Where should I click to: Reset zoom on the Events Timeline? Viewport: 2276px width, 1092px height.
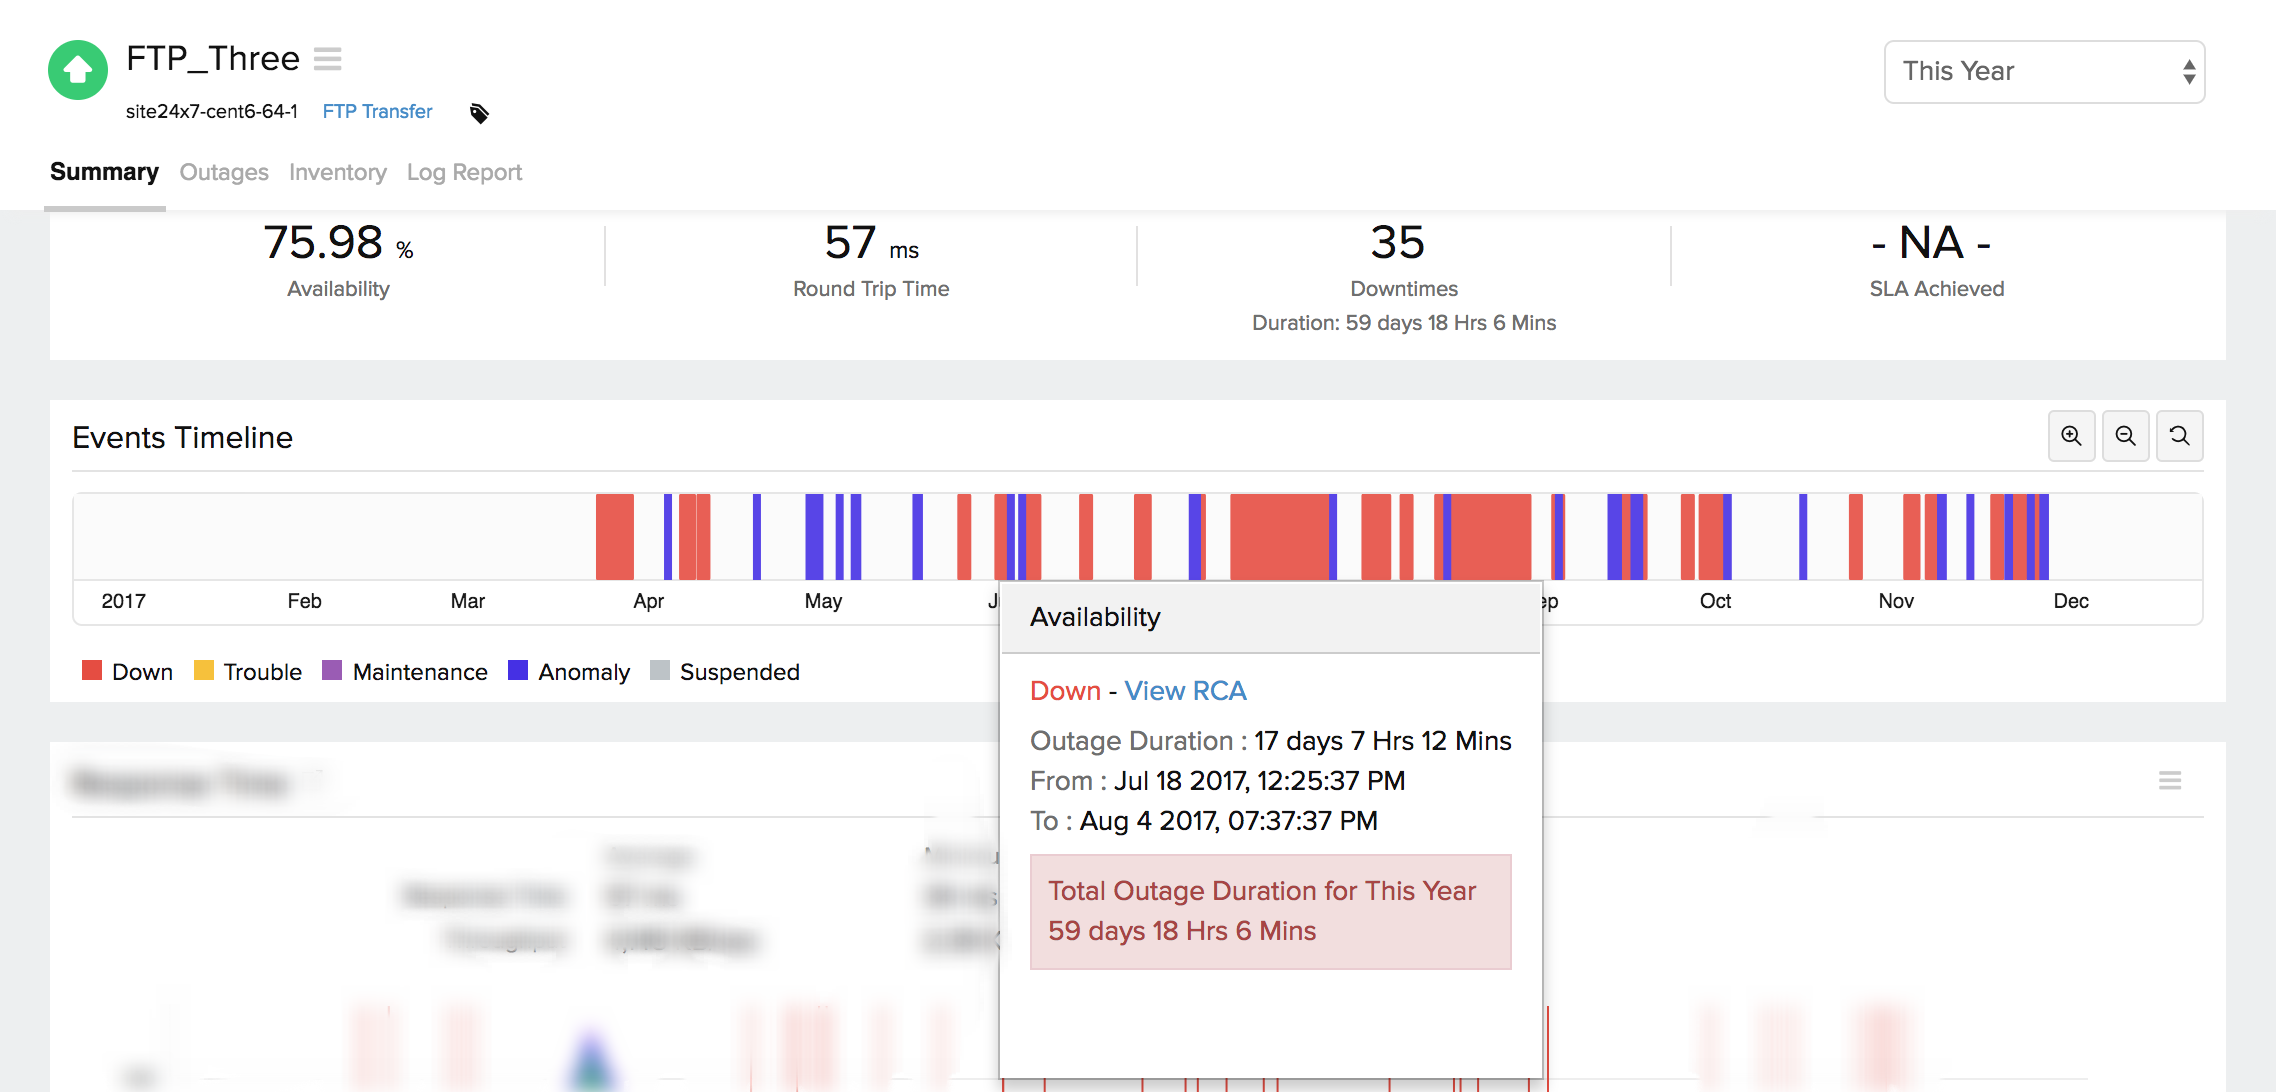pyautogui.click(x=2179, y=436)
